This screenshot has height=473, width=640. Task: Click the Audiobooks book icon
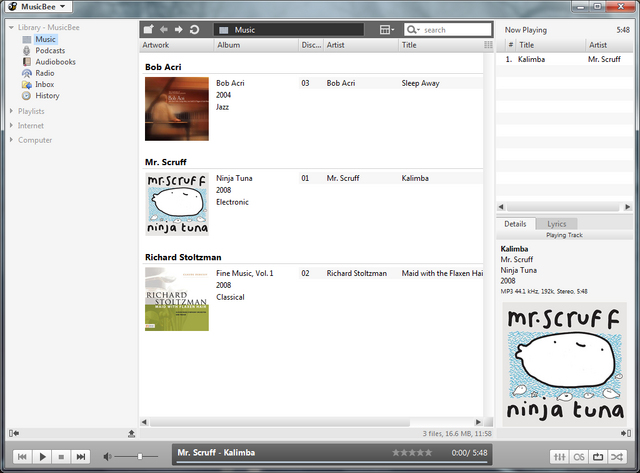pos(27,62)
